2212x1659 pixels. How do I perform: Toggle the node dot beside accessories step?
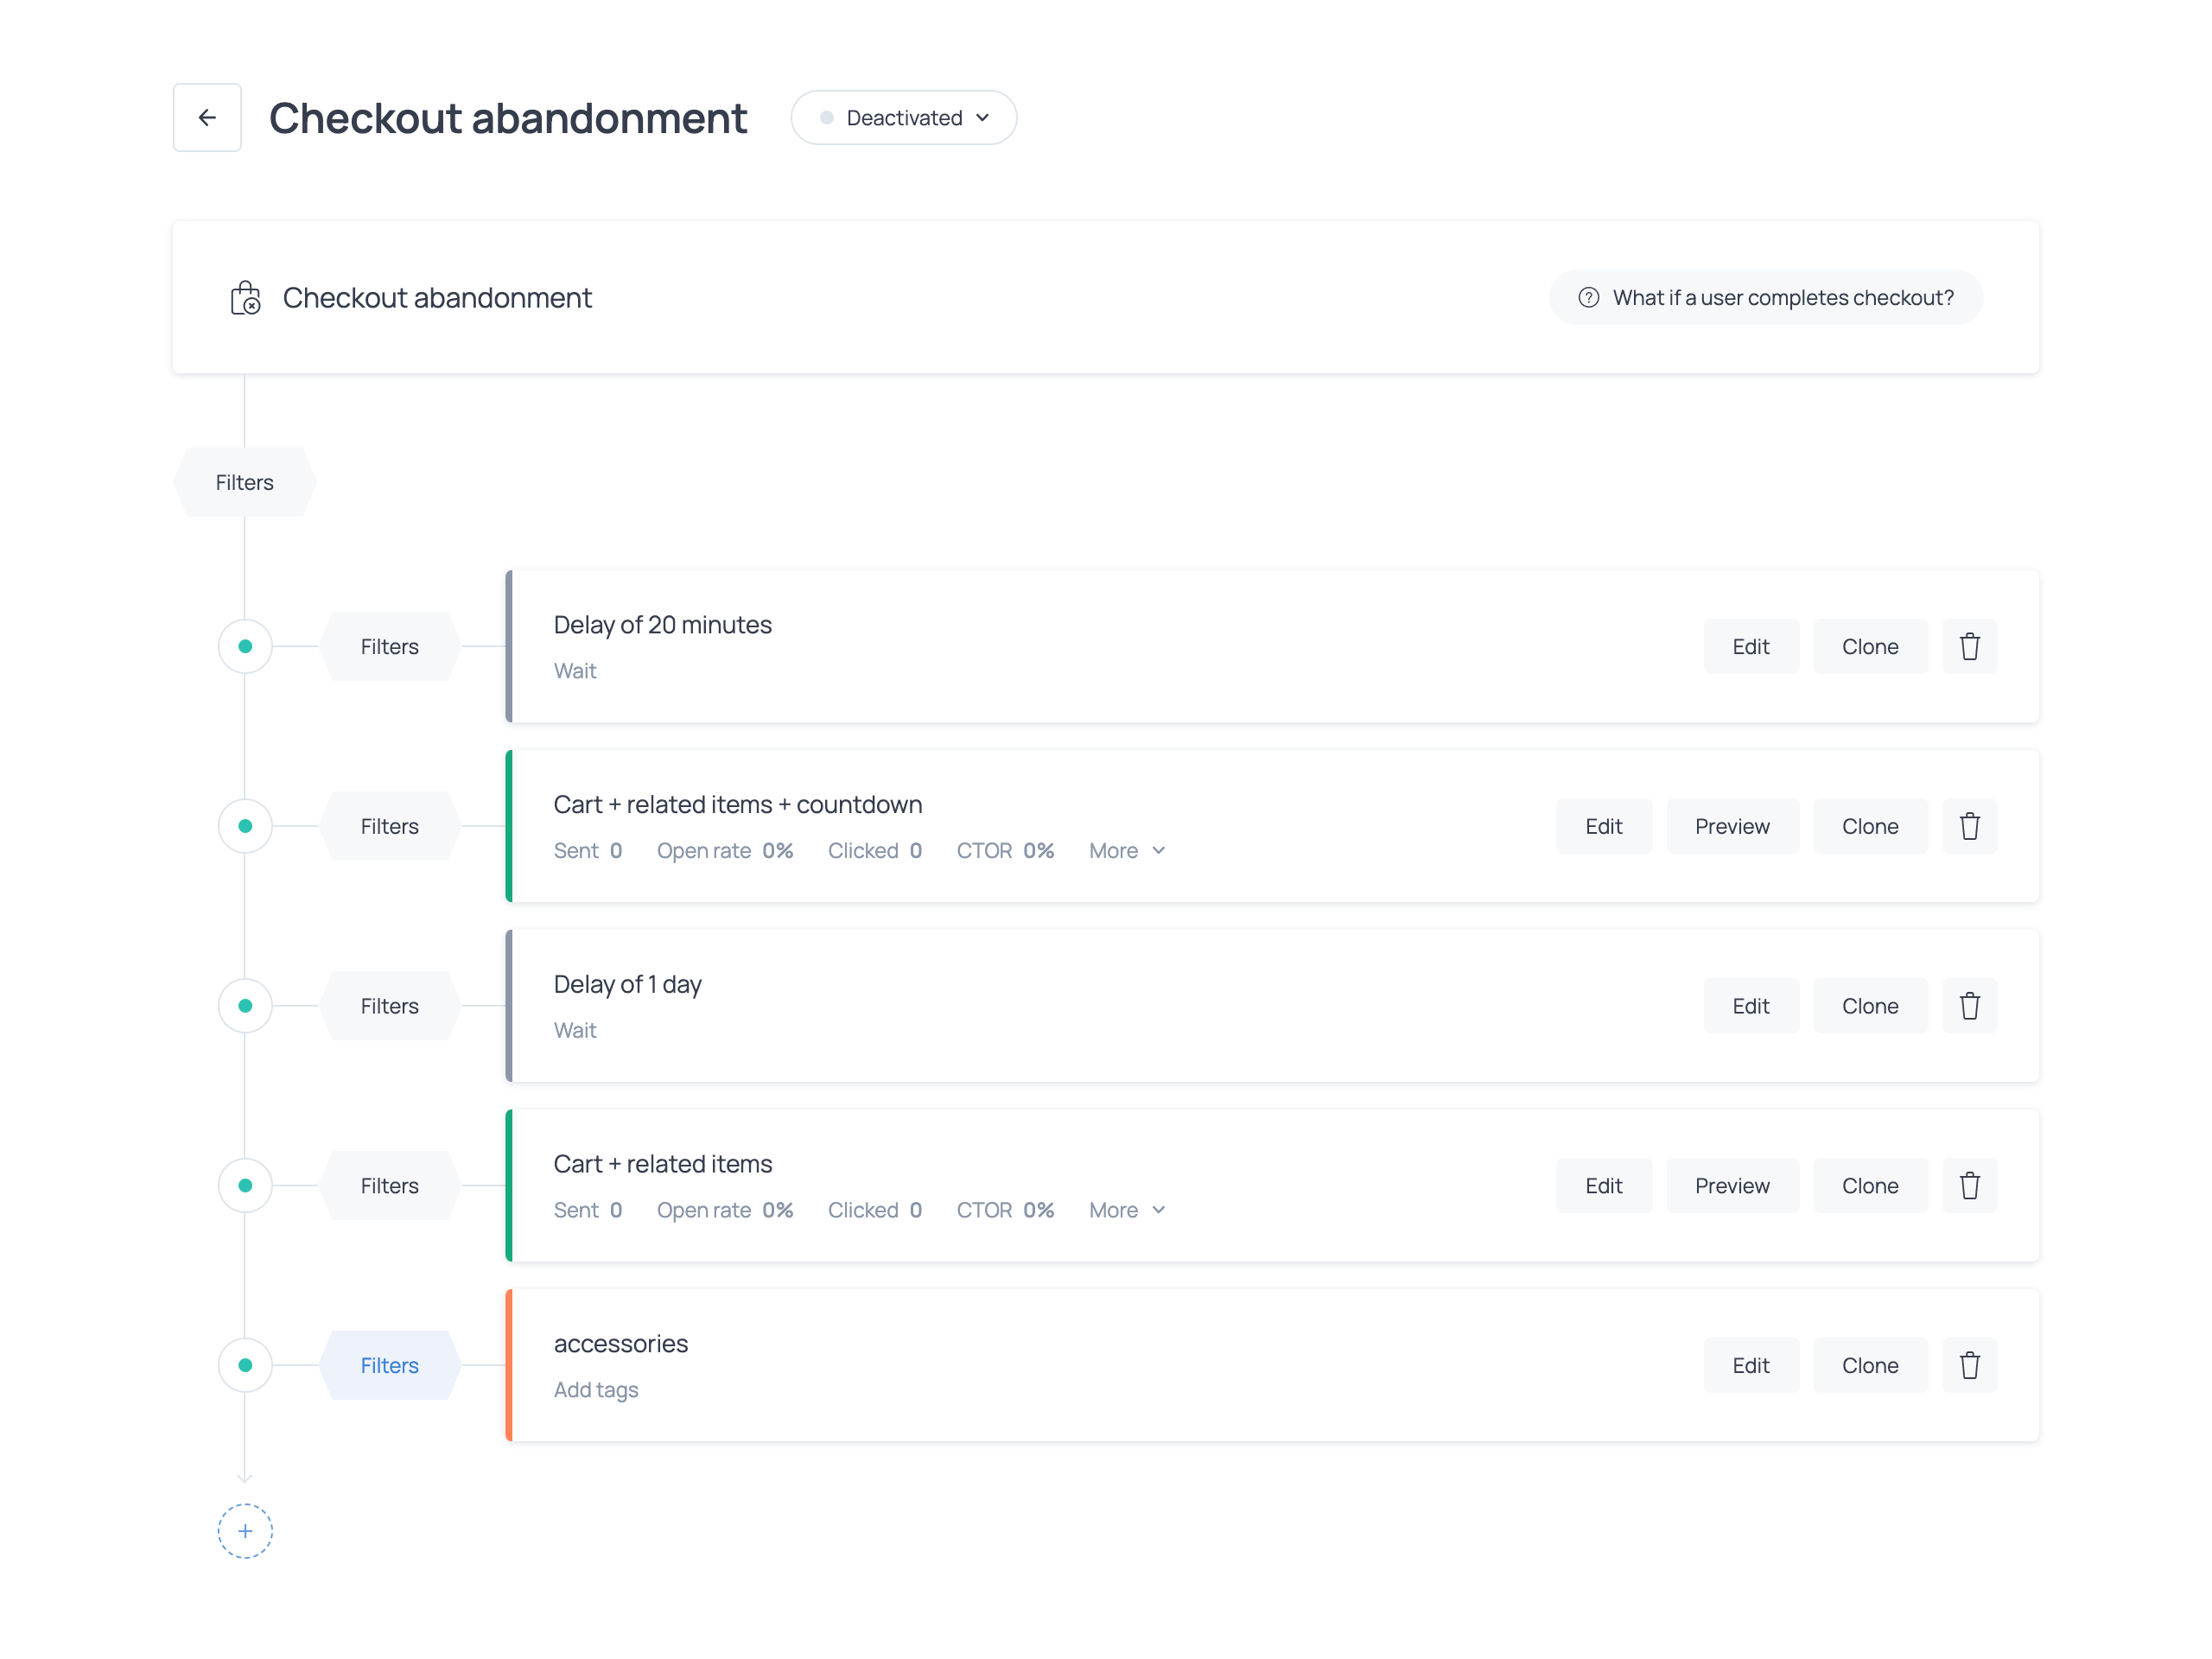pyautogui.click(x=245, y=1365)
